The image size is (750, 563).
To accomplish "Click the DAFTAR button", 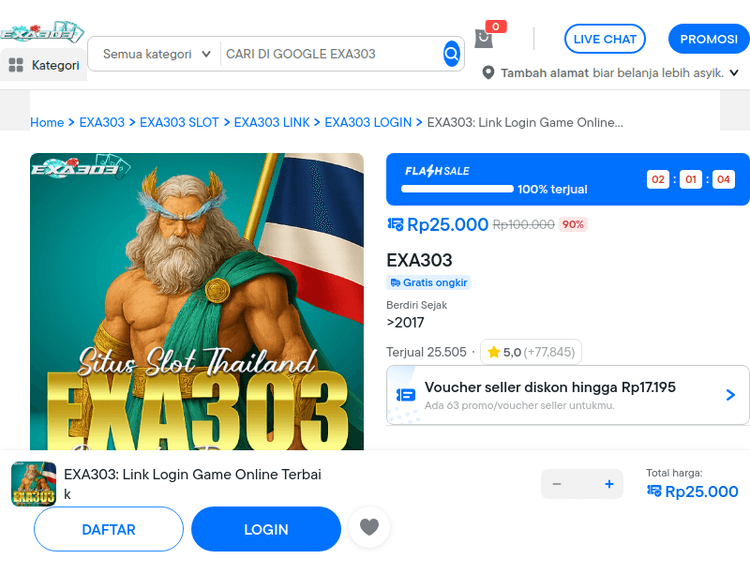I will [109, 529].
